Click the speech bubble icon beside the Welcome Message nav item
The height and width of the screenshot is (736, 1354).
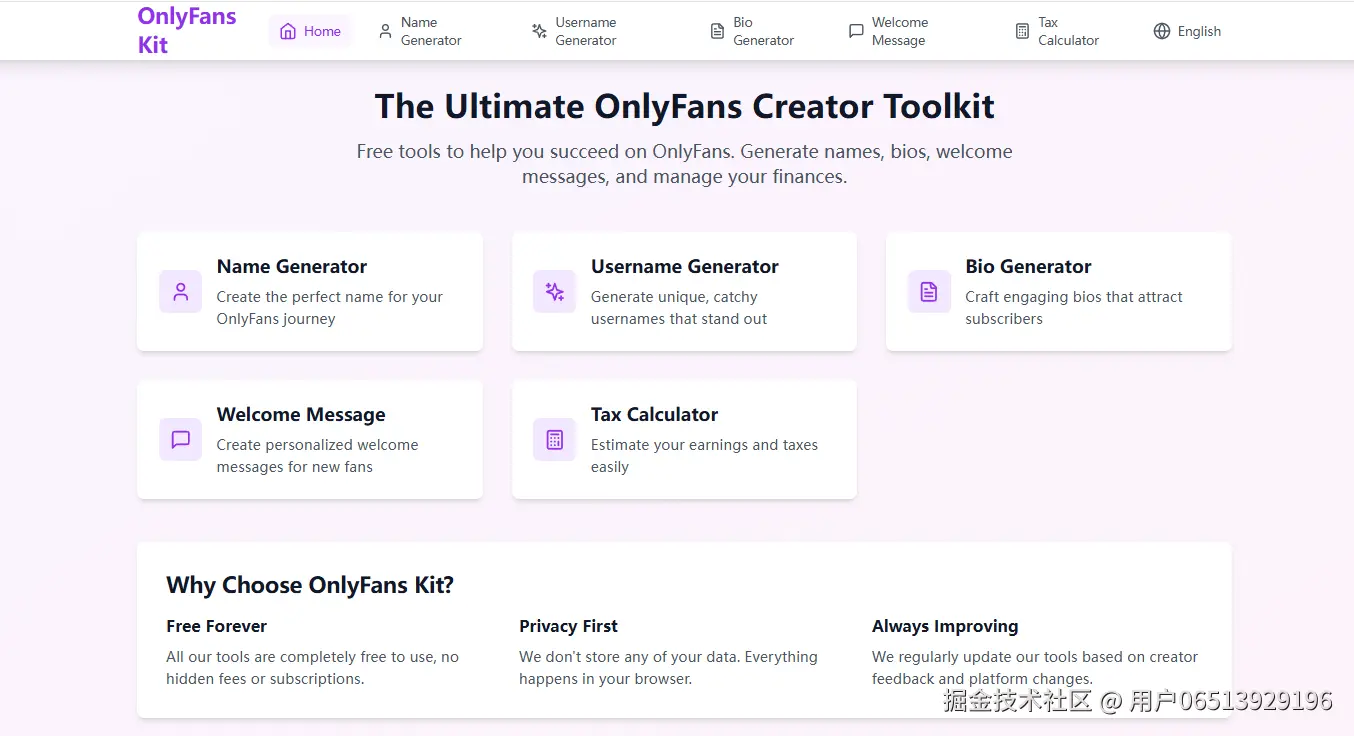click(856, 31)
